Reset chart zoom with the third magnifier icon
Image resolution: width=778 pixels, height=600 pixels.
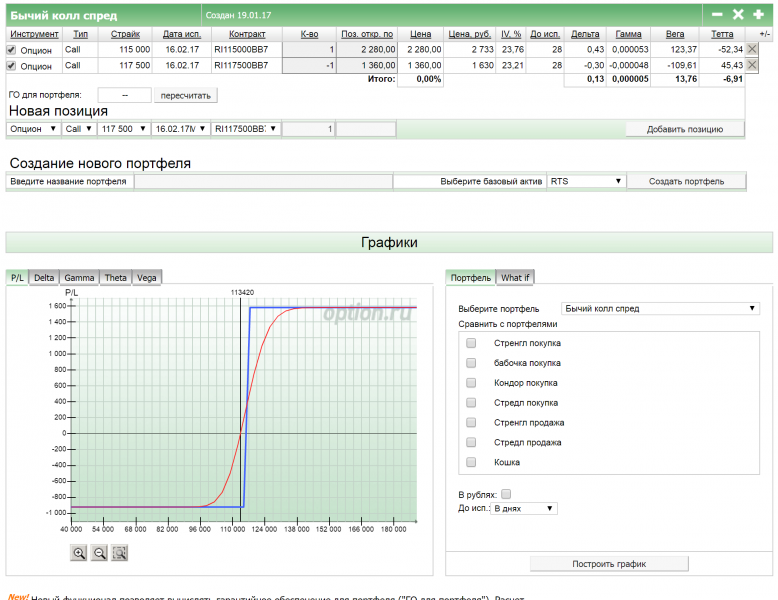click(x=120, y=552)
